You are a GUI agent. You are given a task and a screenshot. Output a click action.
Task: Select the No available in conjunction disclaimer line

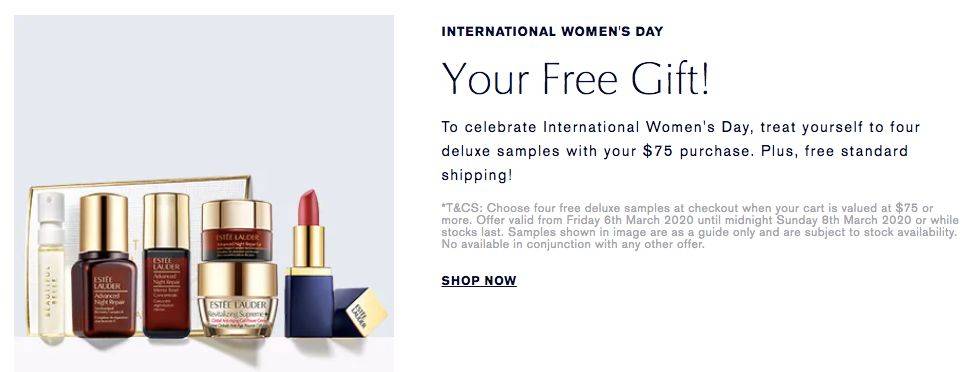(x=573, y=244)
